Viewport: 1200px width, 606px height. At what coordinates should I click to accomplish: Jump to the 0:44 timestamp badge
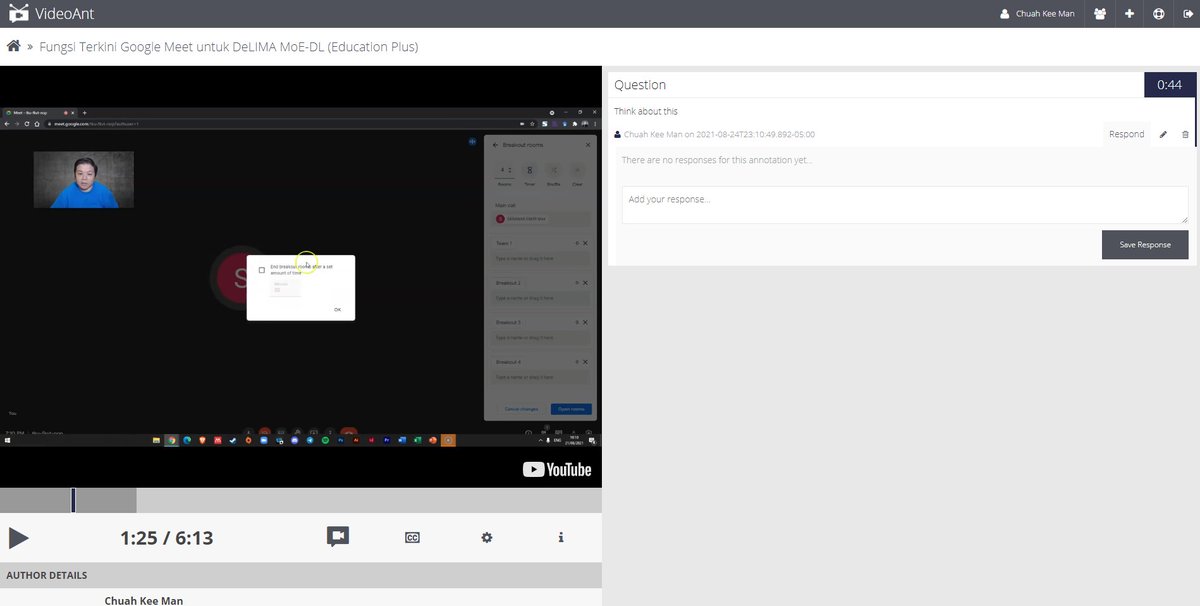point(1169,85)
